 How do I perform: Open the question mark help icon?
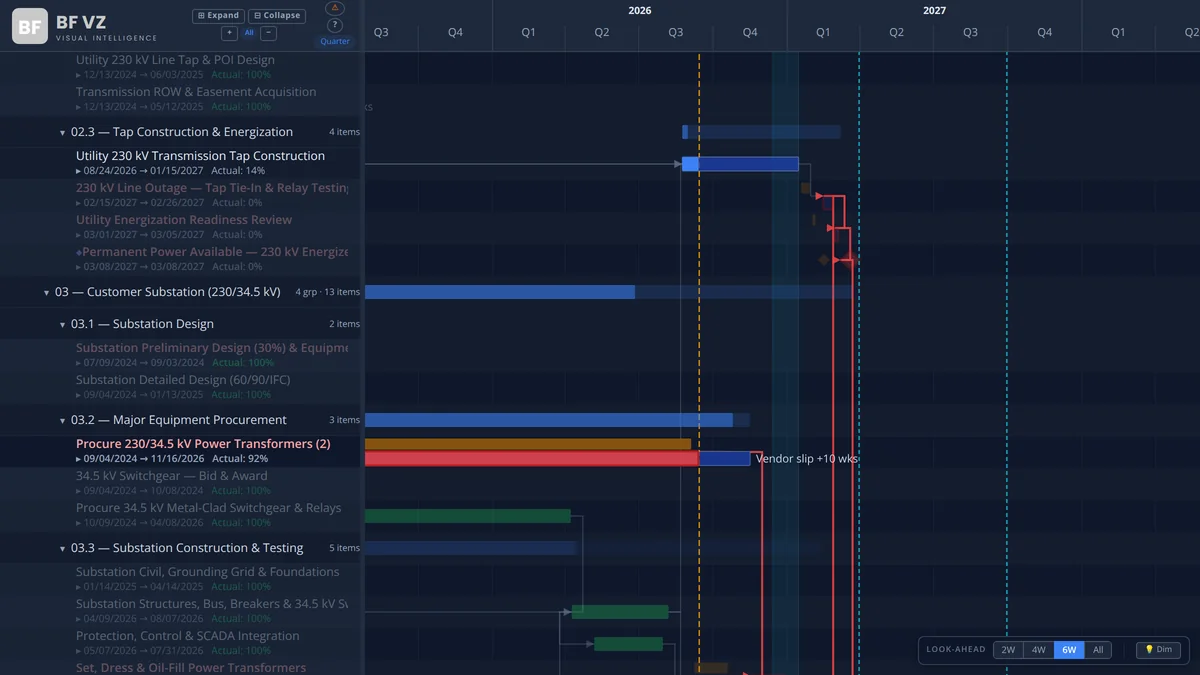(x=335, y=25)
